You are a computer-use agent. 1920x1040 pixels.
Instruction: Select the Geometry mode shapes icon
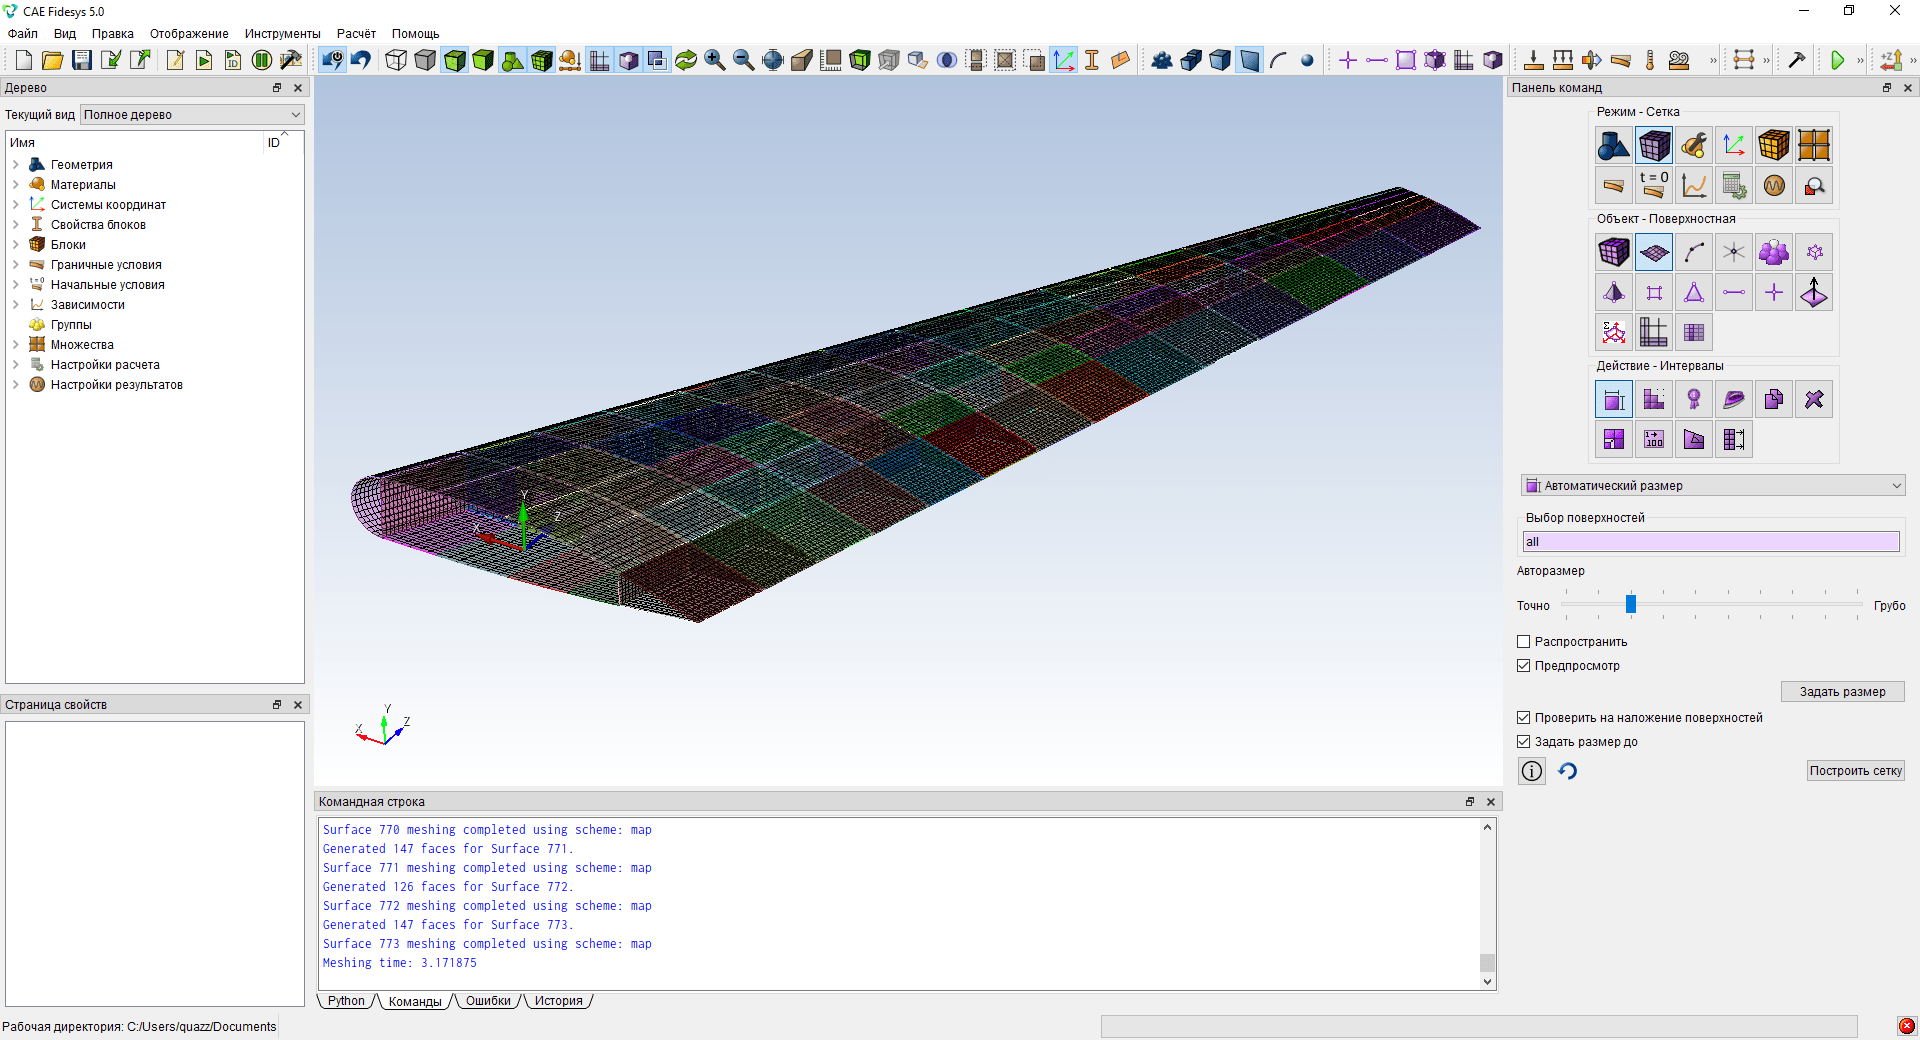[x=1613, y=146]
